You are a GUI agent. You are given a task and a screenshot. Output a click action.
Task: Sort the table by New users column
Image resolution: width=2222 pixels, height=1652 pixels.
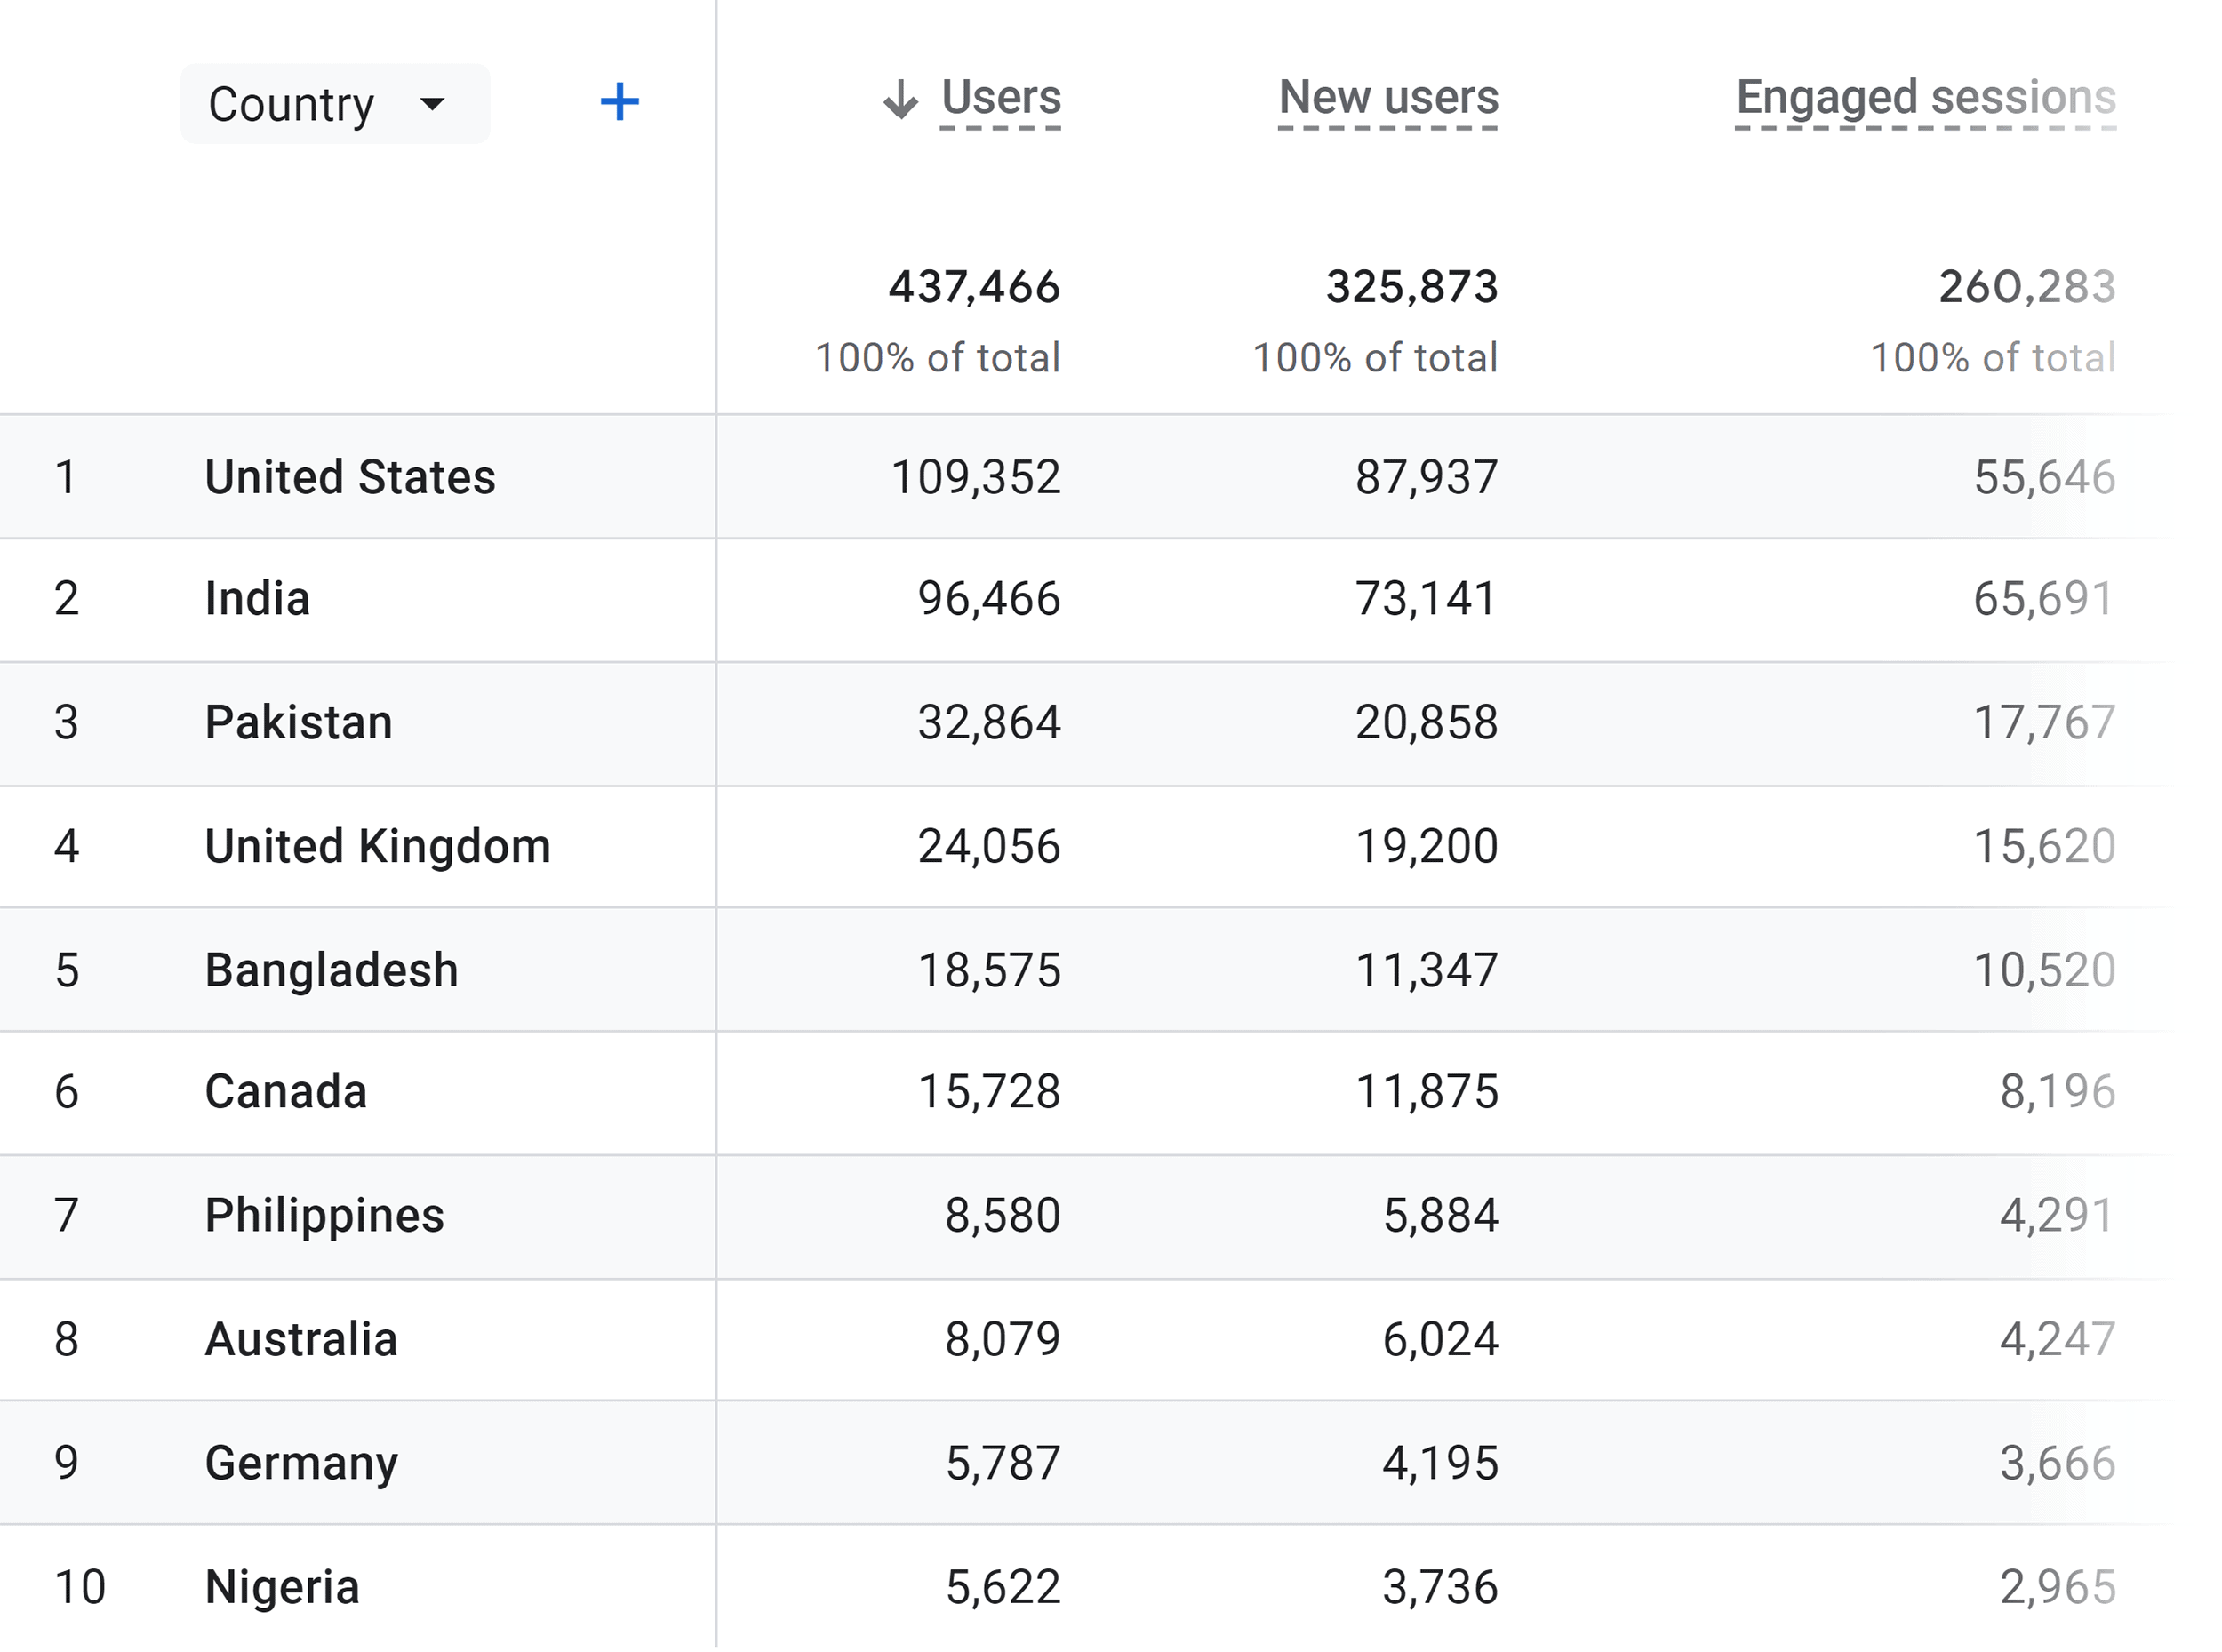click(x=1387, y=97)
